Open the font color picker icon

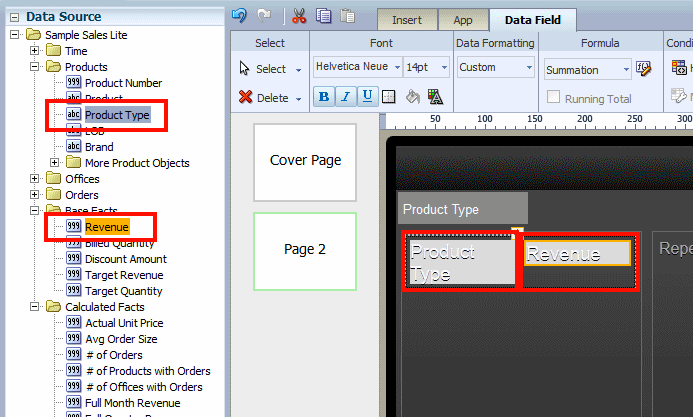point(435,97)
